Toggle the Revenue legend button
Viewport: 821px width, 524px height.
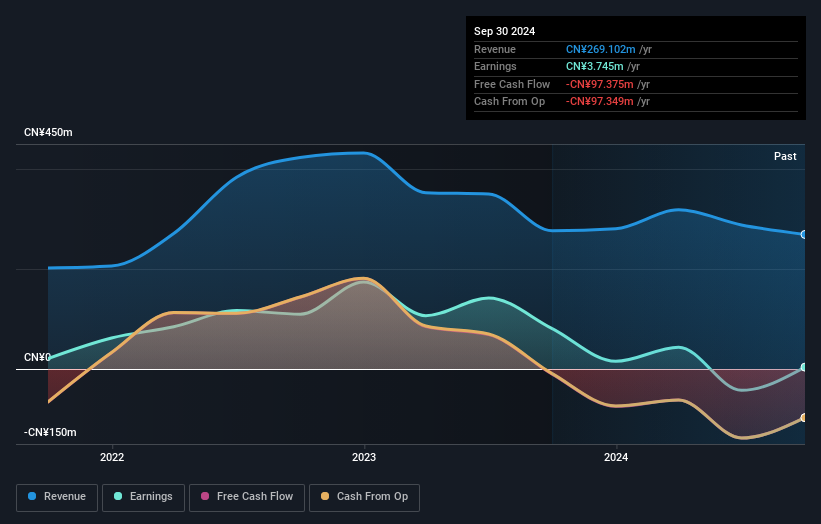tap(57, 497)
